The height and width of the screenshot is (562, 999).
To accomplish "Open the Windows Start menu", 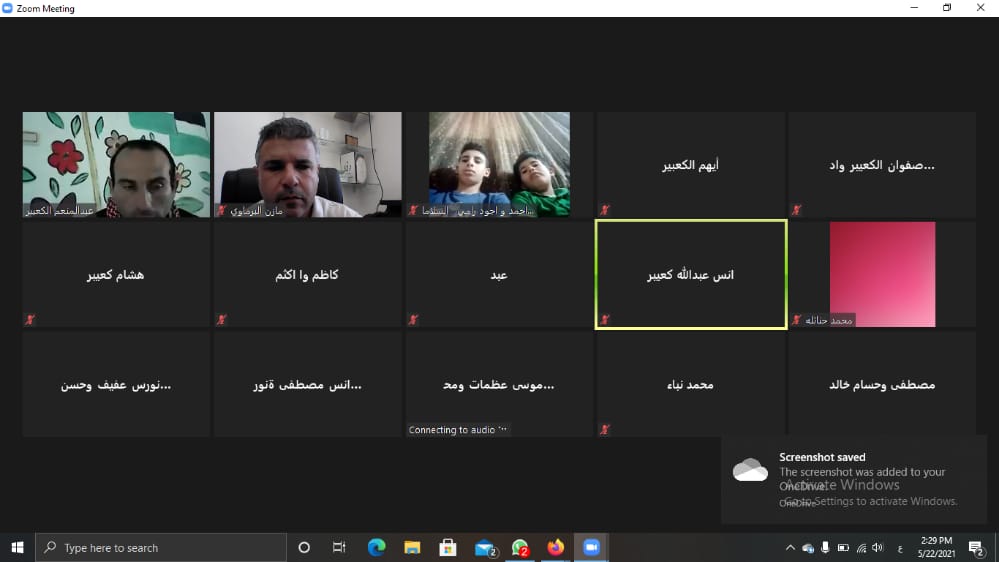I will [17, 547].
